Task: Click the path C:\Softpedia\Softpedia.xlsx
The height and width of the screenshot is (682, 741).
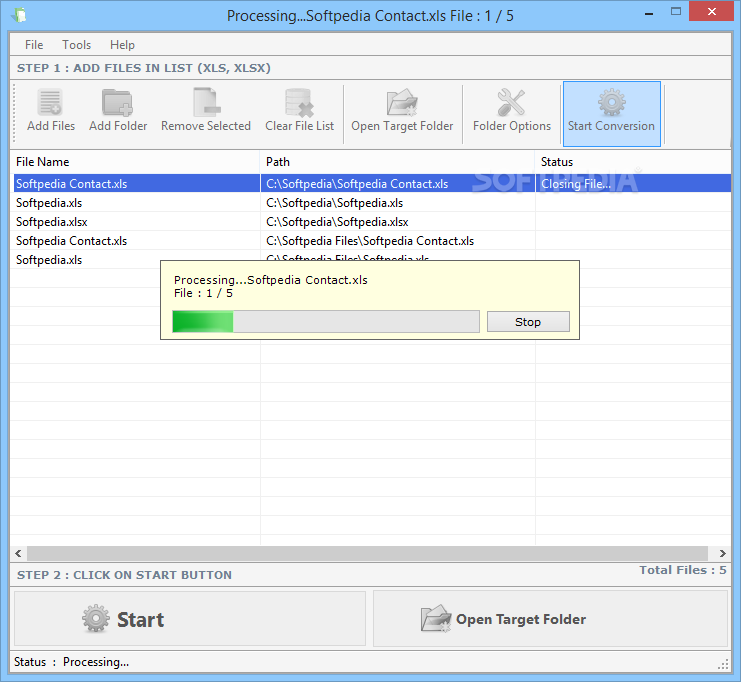Action: (x=337, y=222)
